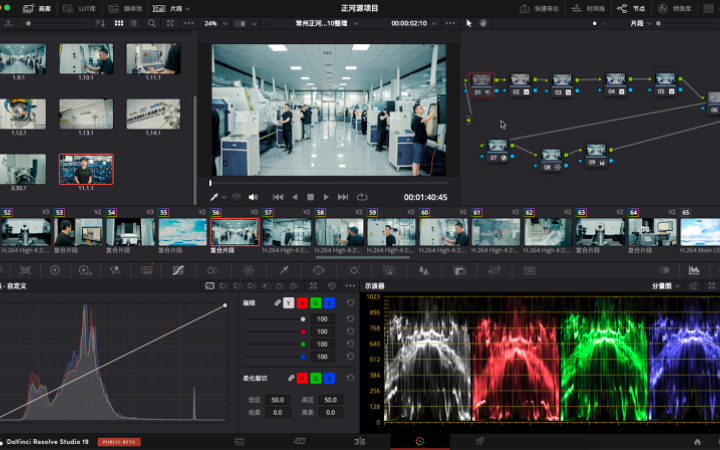
Task: Select clip 57 in the clip strip
Action: [x=287, y=232]
